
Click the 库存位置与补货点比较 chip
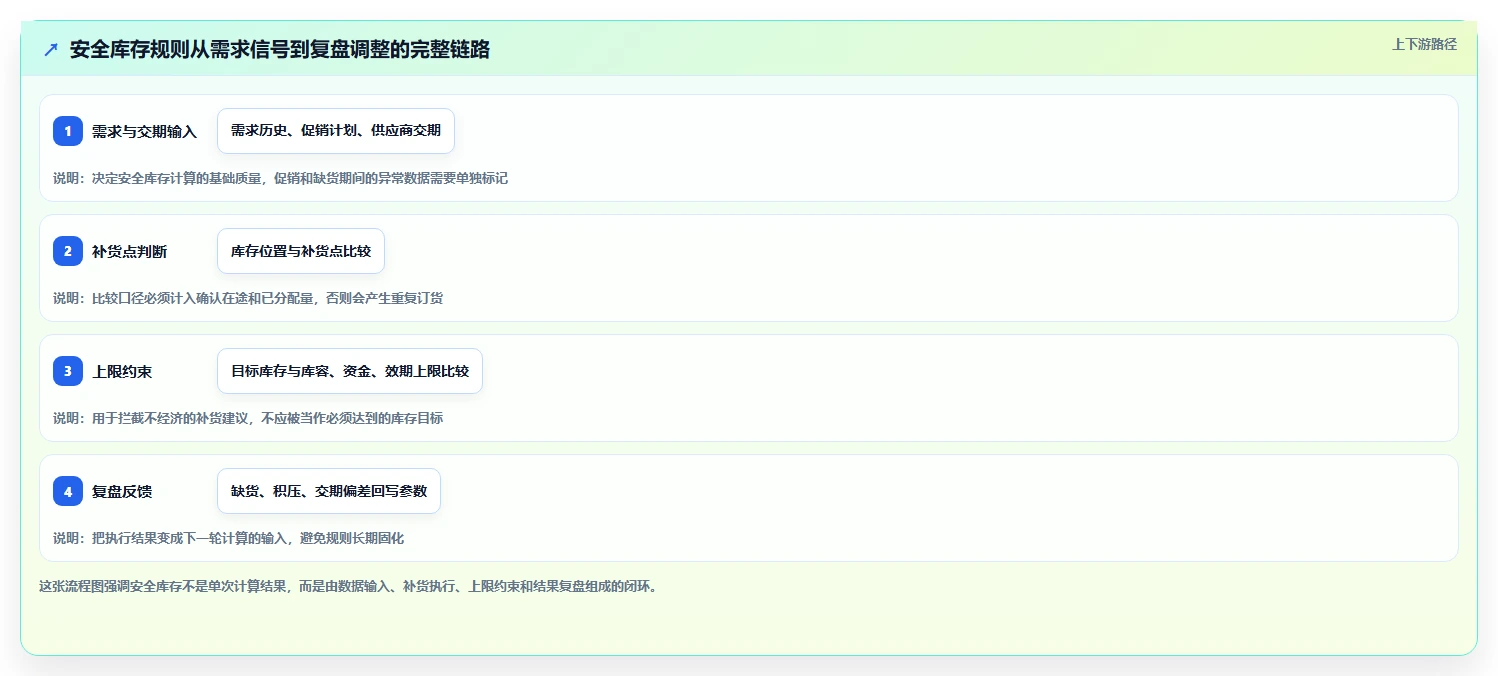301,251
